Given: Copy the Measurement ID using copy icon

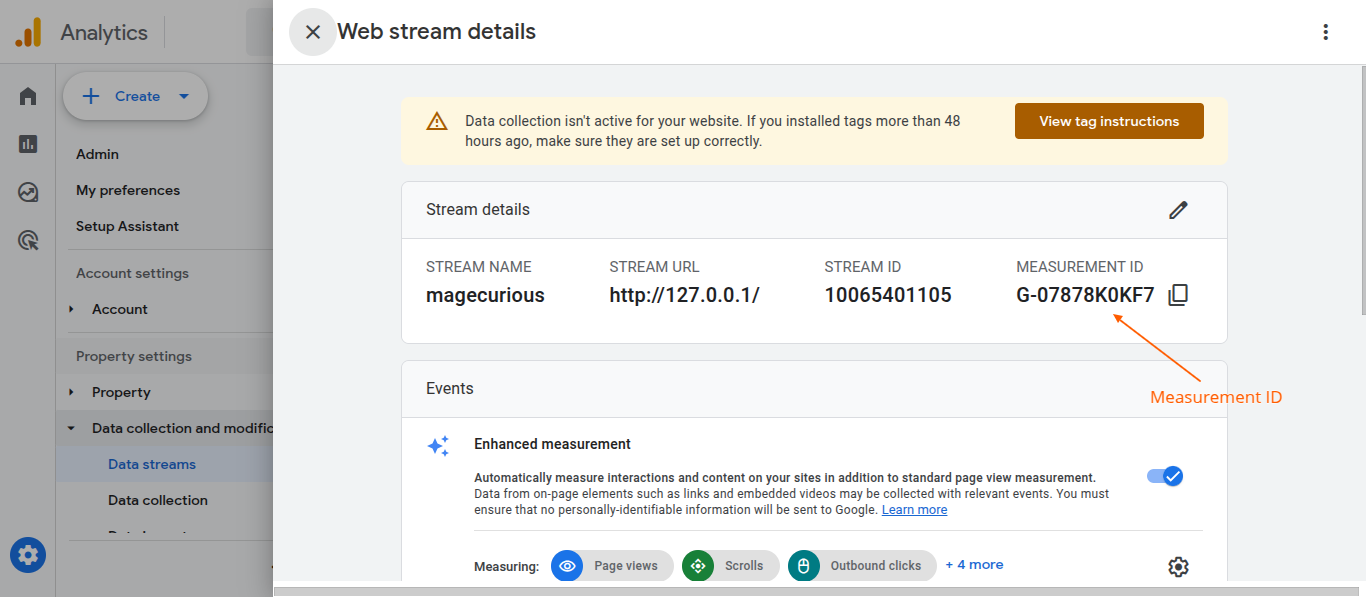Looking at the screenshot, I should (x=1177, y=294).
